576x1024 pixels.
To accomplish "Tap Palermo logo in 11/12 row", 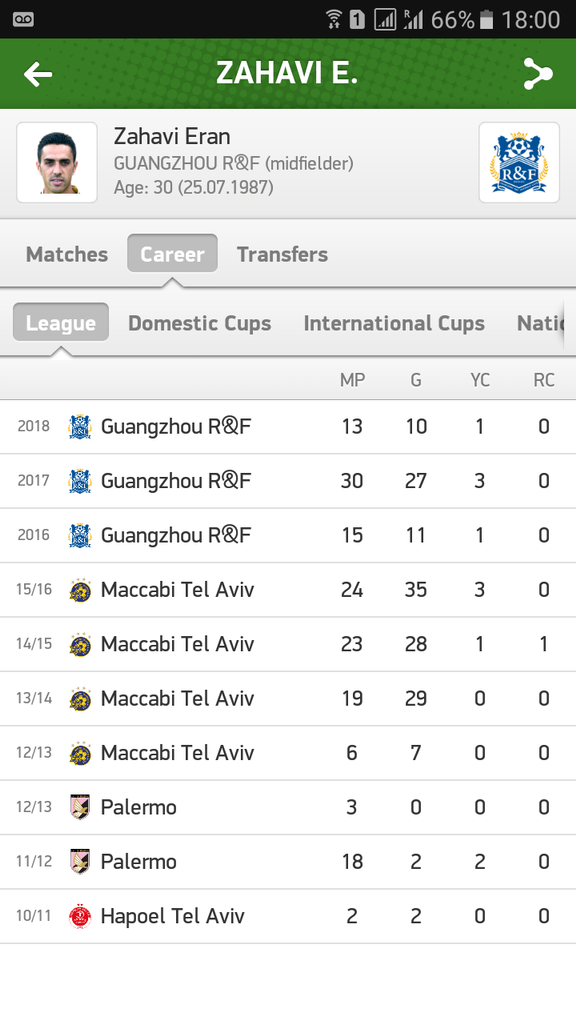I will tap(80, 862).
